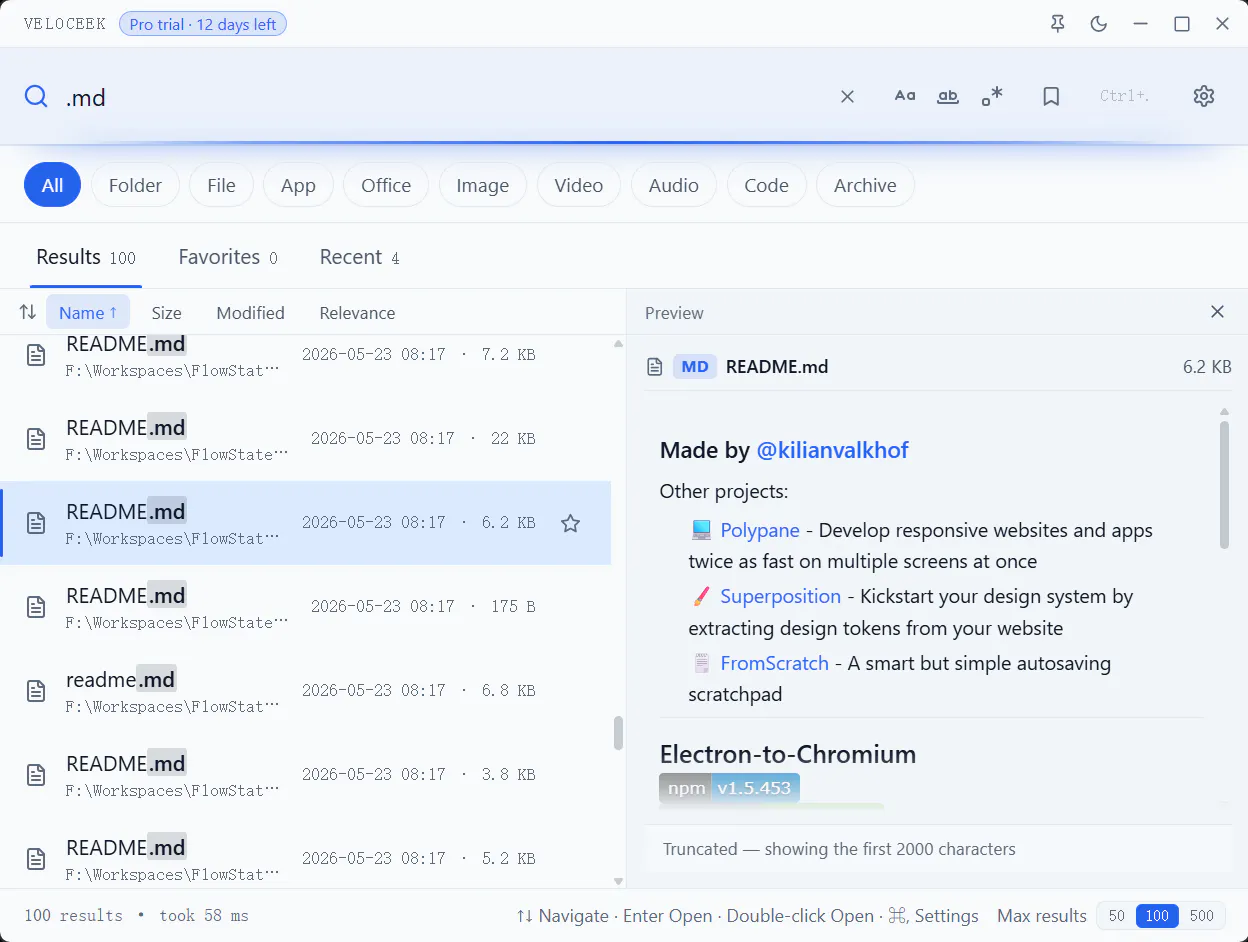Sort results by Name
The height and width of the screenshot is (942, 1248).
[x=88, y=312]
